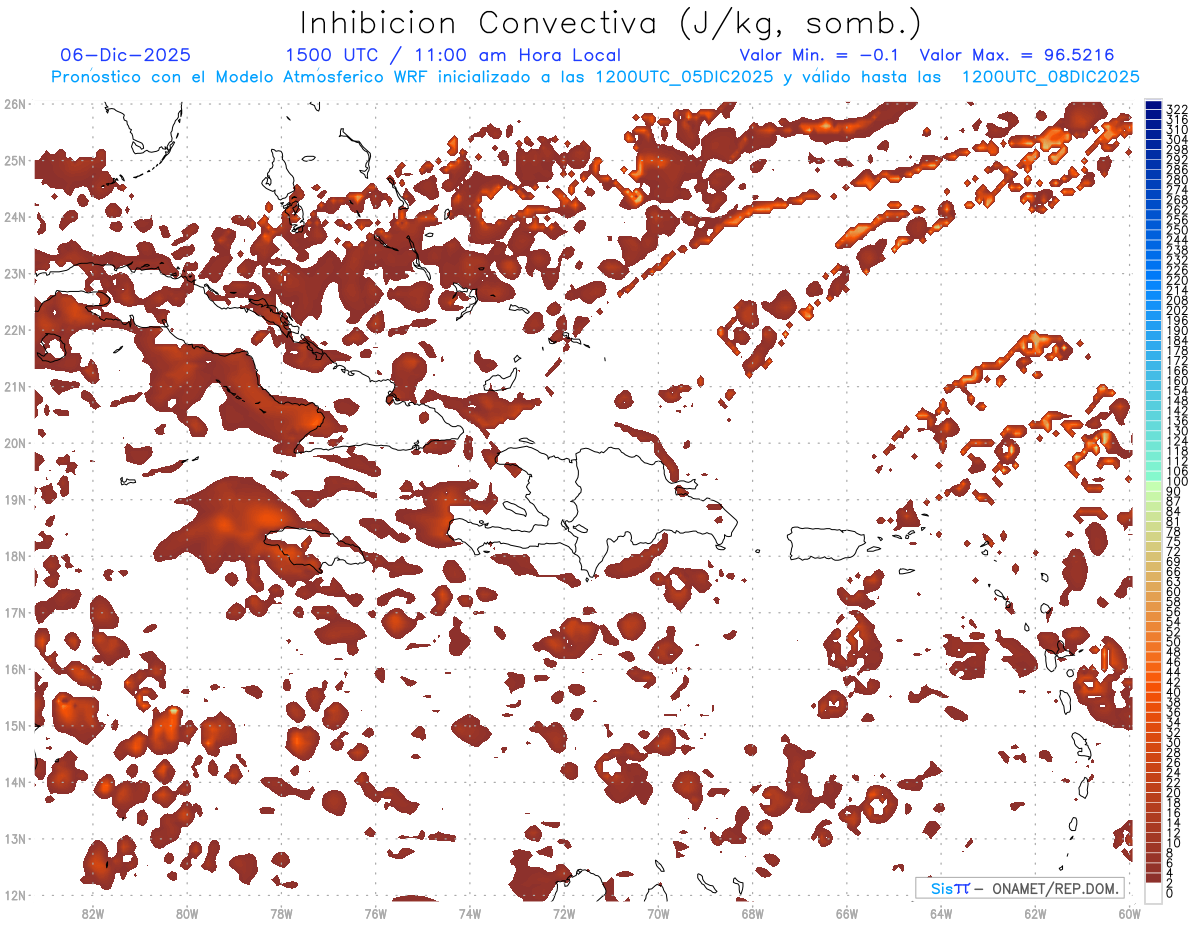Click the "Valor Min. = -0.1" text
The image size is (1200, 927).
[820, 56]
